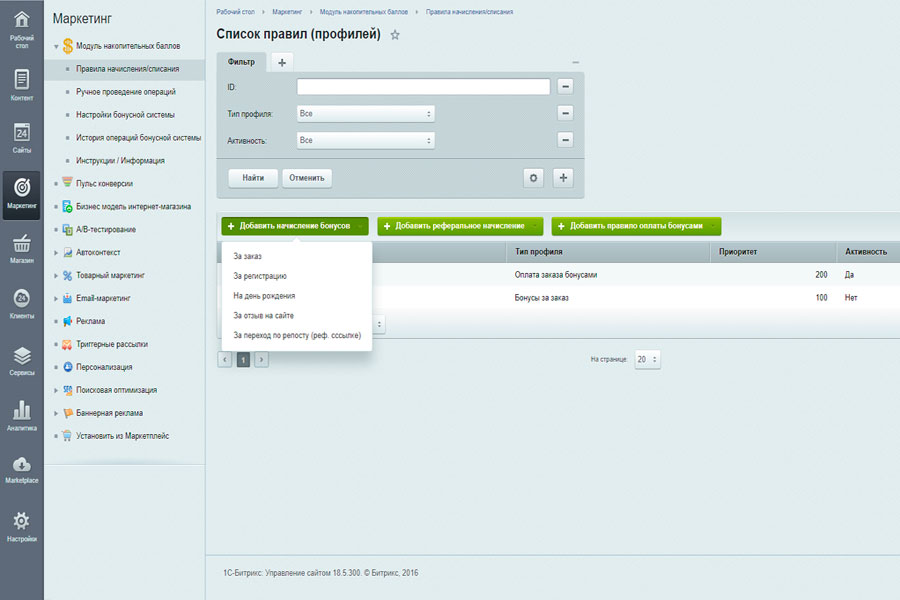Open the Аналитика chart icon
The image size is (900, 600).
(x=21, y=415)
